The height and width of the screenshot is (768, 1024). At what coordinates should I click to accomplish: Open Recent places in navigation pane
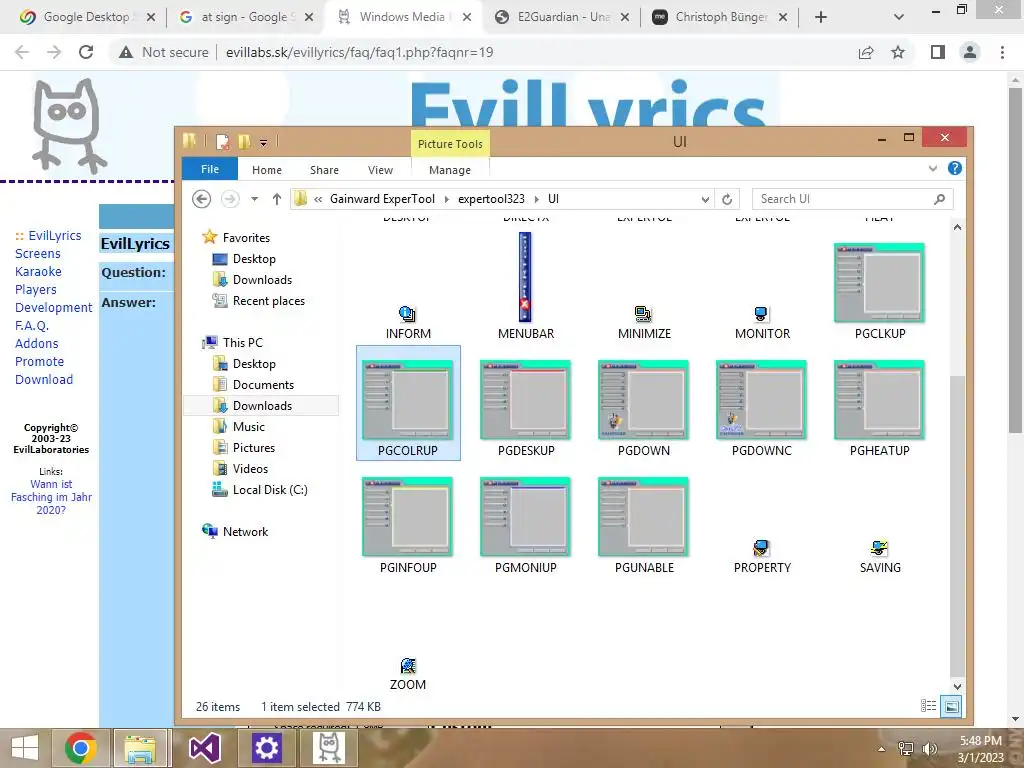point(268,300)
